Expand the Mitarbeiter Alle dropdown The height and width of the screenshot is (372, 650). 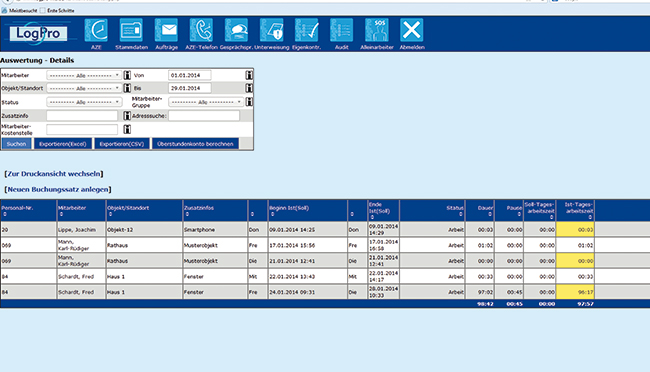(84, 75)
